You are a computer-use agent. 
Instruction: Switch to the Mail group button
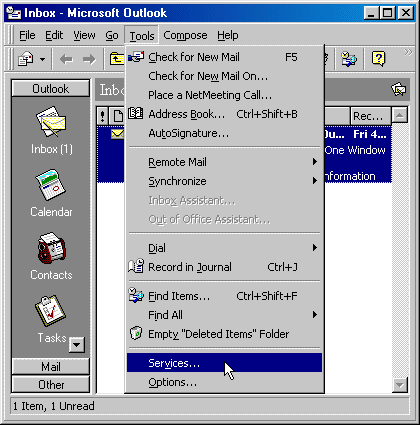(x=51, y=367)
